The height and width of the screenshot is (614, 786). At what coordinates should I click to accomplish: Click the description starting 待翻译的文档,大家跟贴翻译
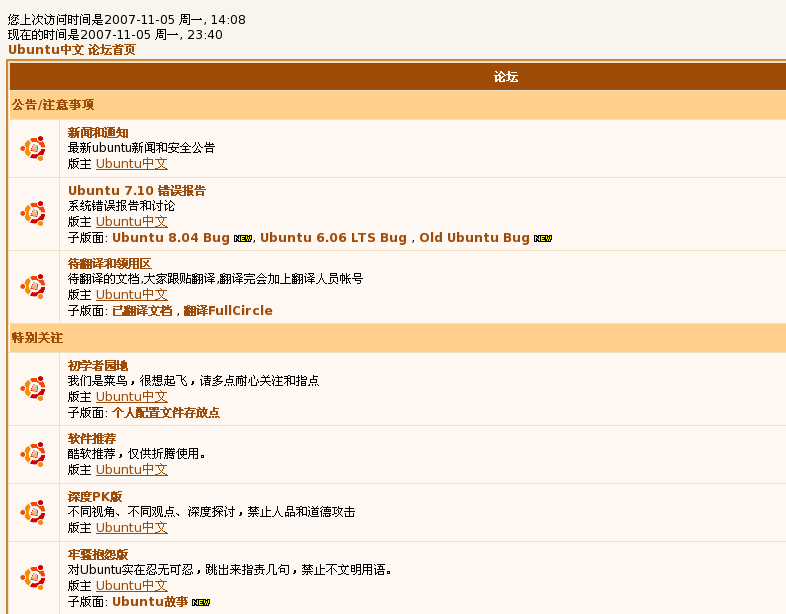click(216, 279)
